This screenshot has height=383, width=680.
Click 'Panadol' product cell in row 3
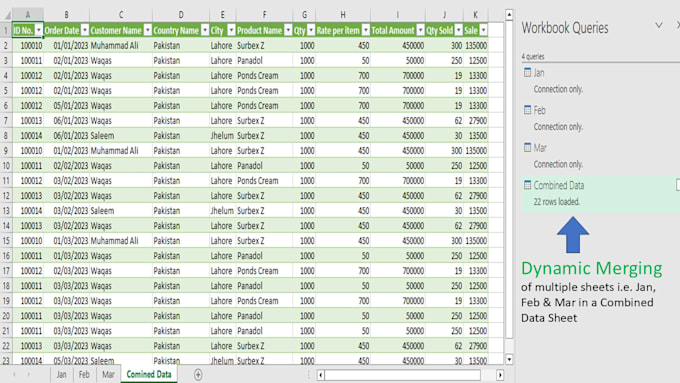[x=264, y=60]
